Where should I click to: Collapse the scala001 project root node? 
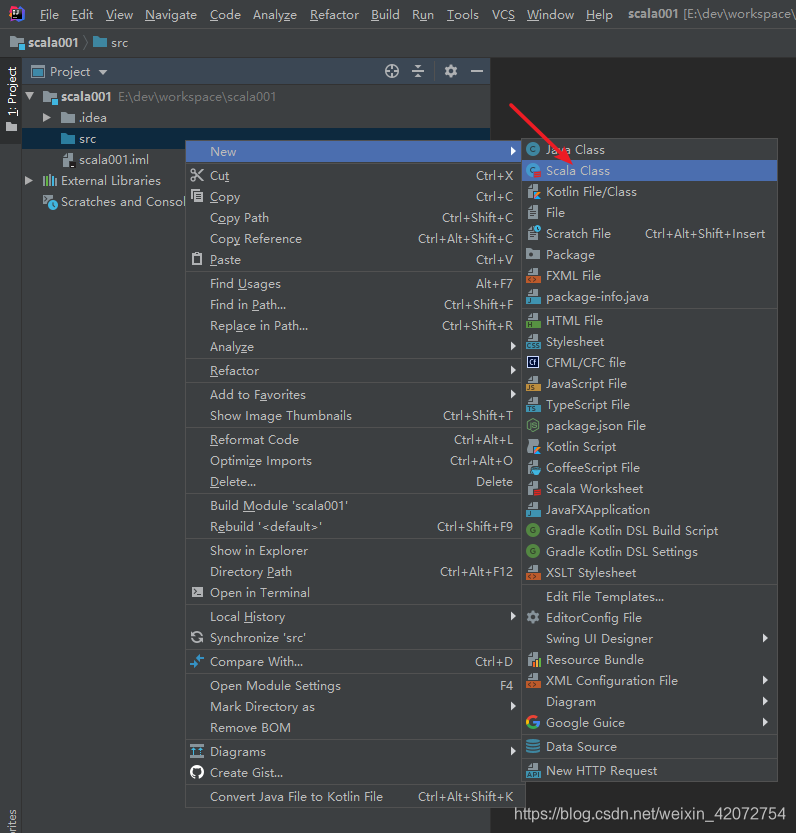[x=30, y=96]
